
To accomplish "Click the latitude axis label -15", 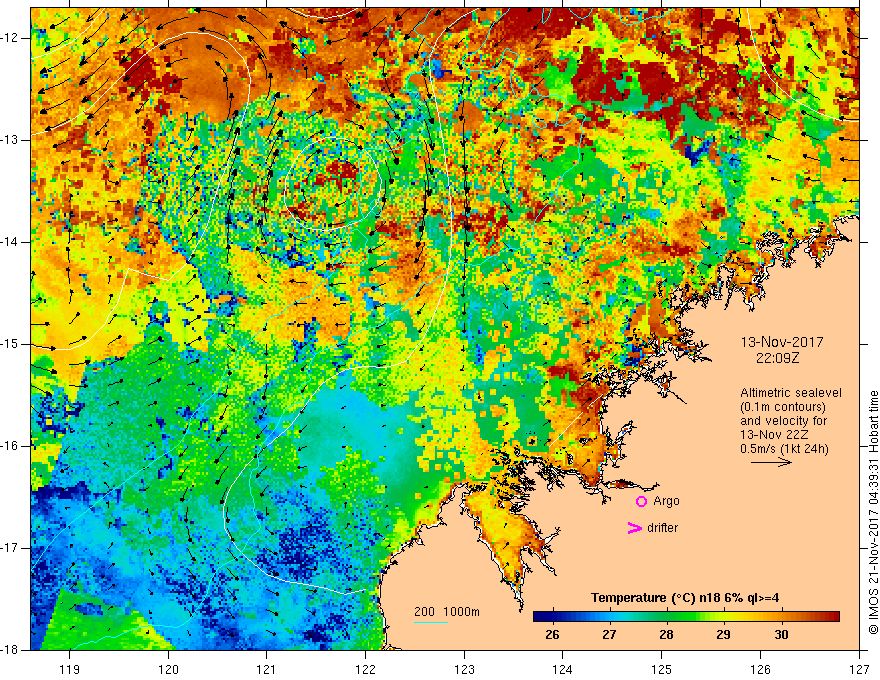I will [10, 344].
